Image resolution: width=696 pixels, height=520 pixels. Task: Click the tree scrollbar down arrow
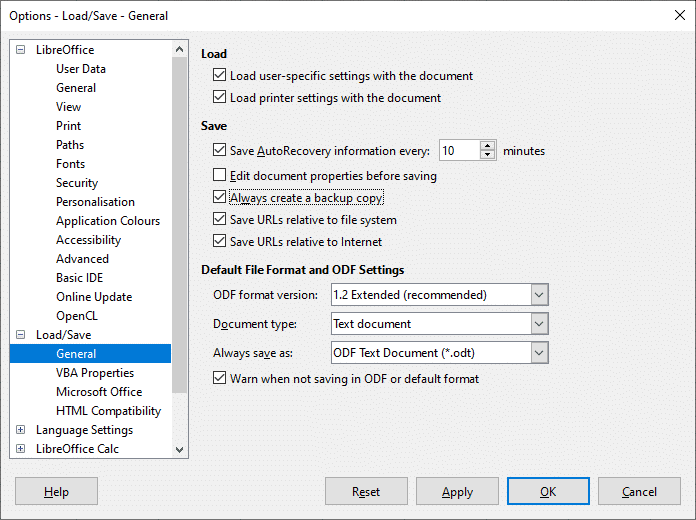tap(179, 449)
